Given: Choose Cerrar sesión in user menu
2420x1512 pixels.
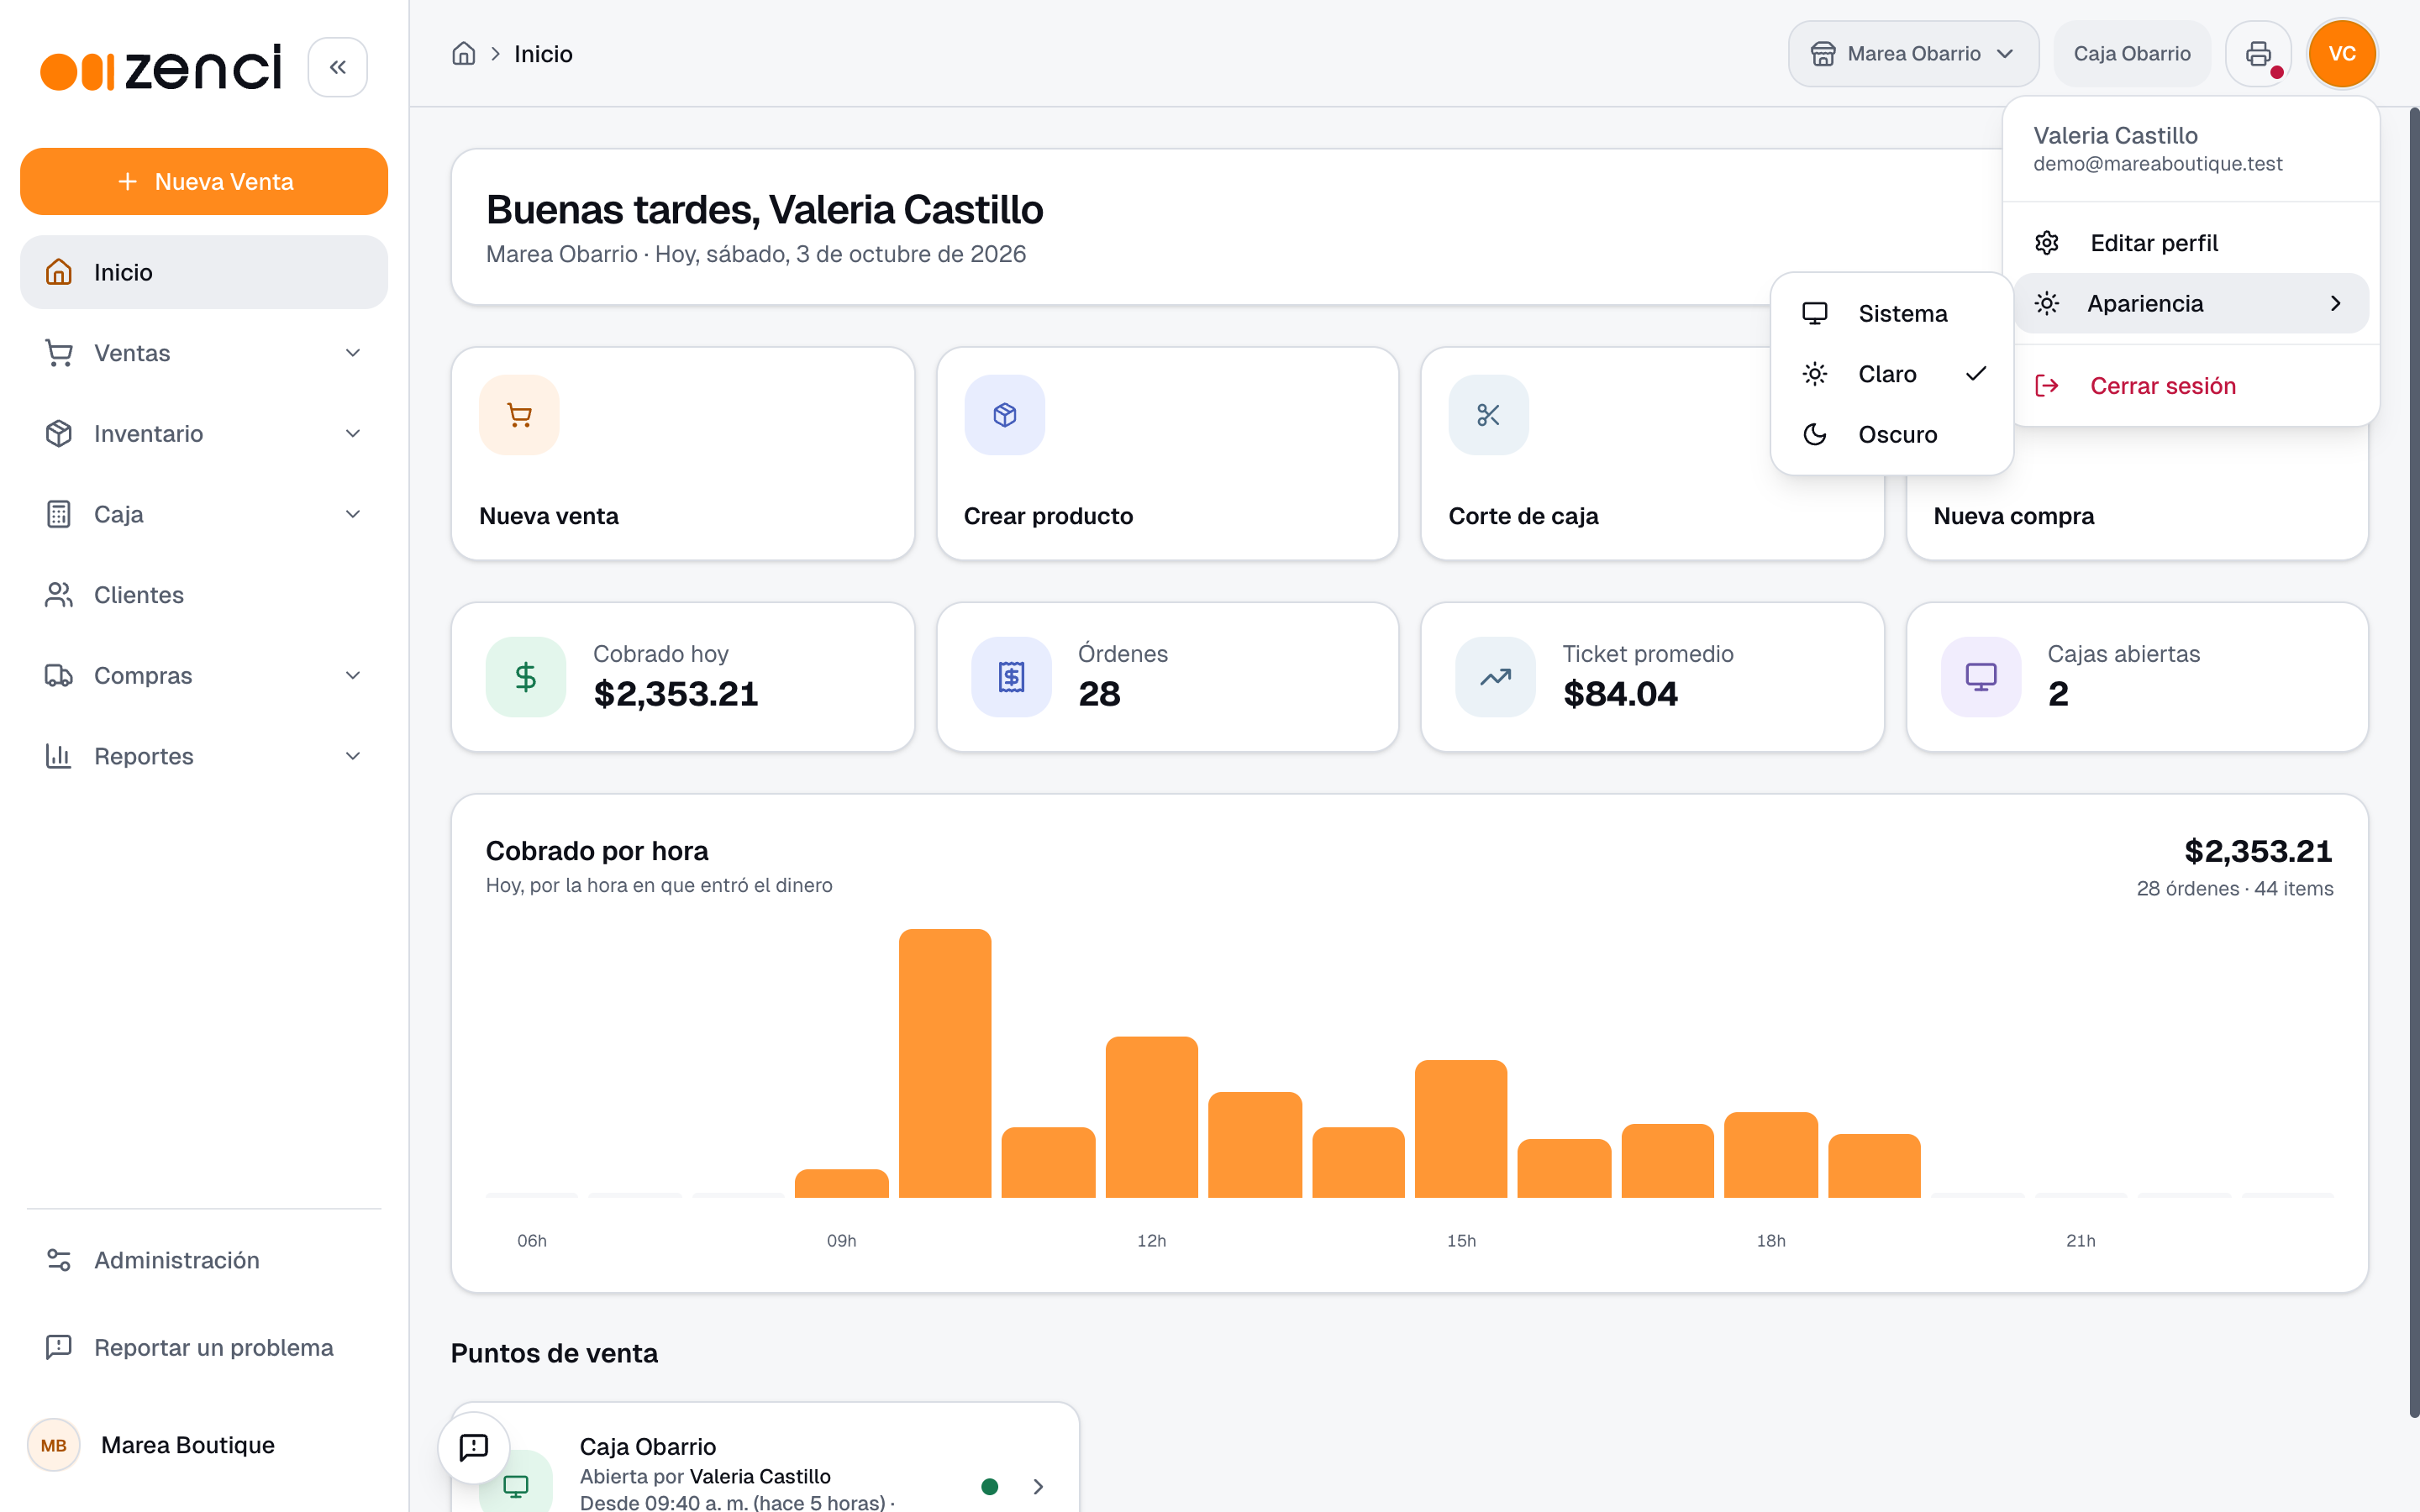Looking at the screenshot, I should (x=2190, y=386).
